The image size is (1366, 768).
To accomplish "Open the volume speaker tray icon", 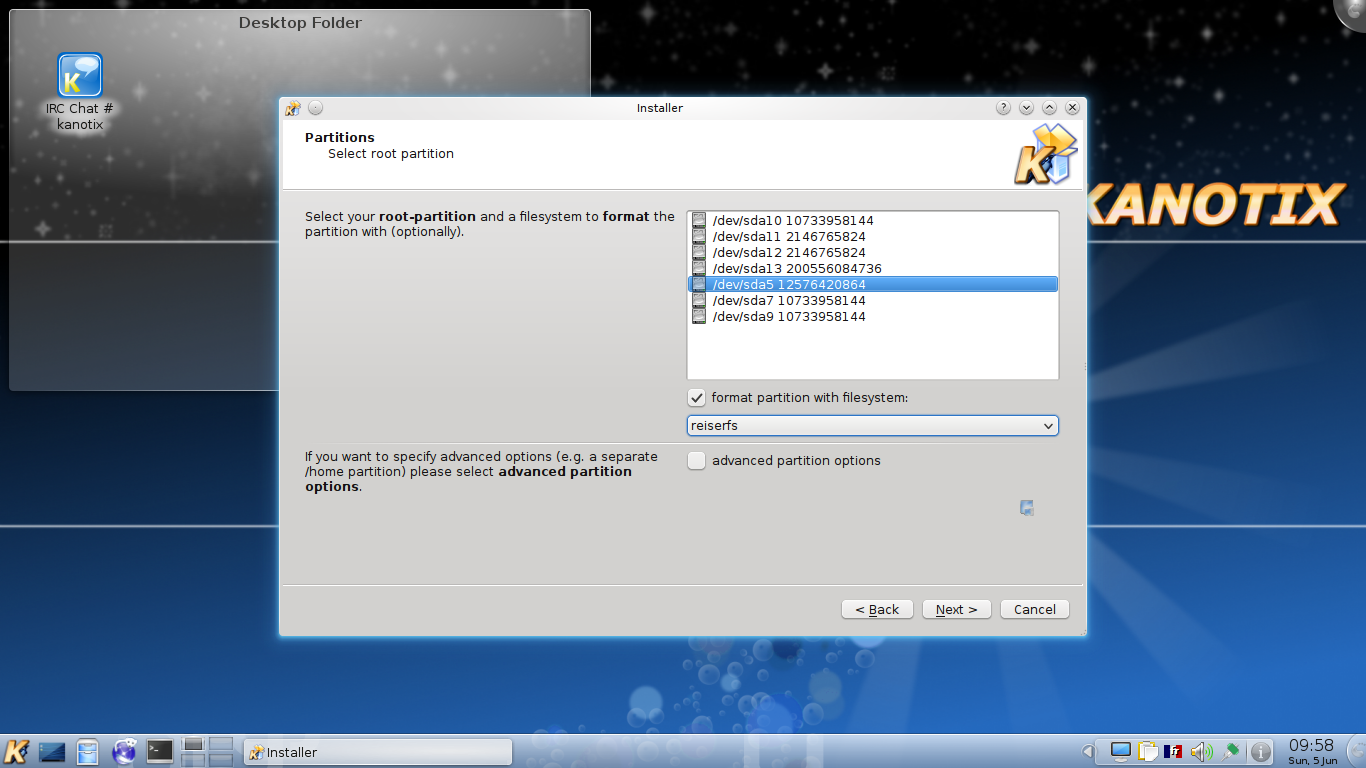I will pos(1201,751).
